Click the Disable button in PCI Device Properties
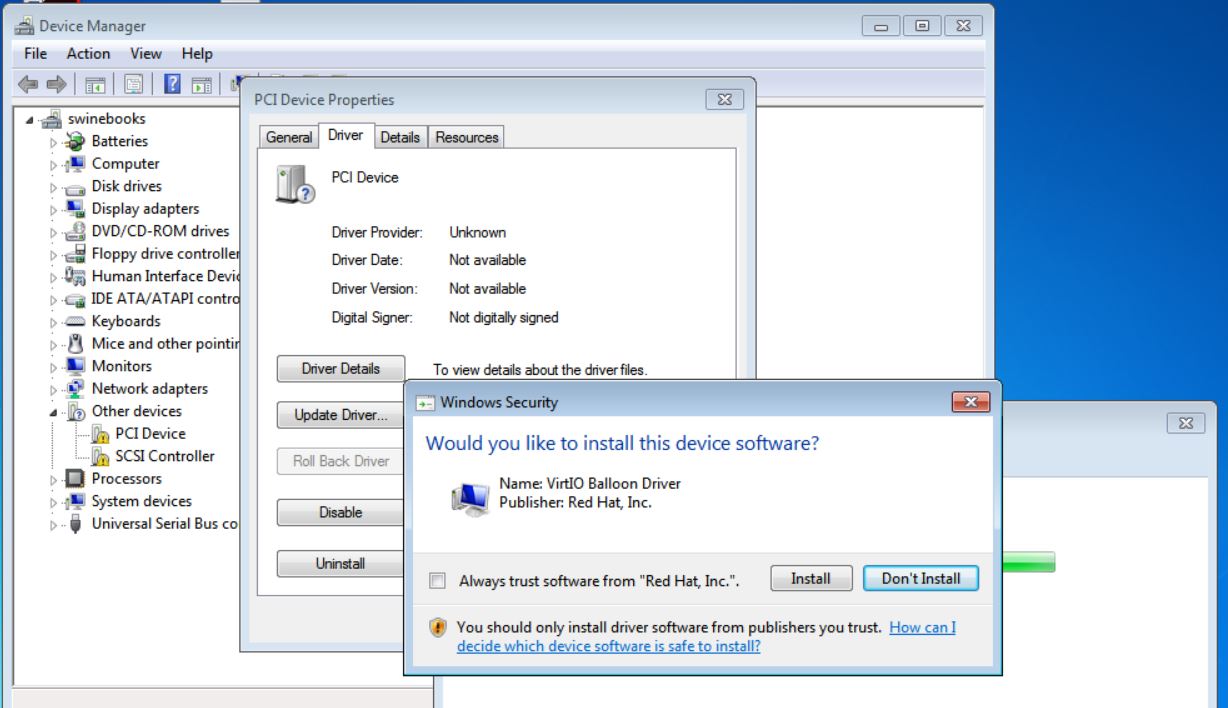The width and height of the screenshot is (1228, 708). (x=340, y=512)
